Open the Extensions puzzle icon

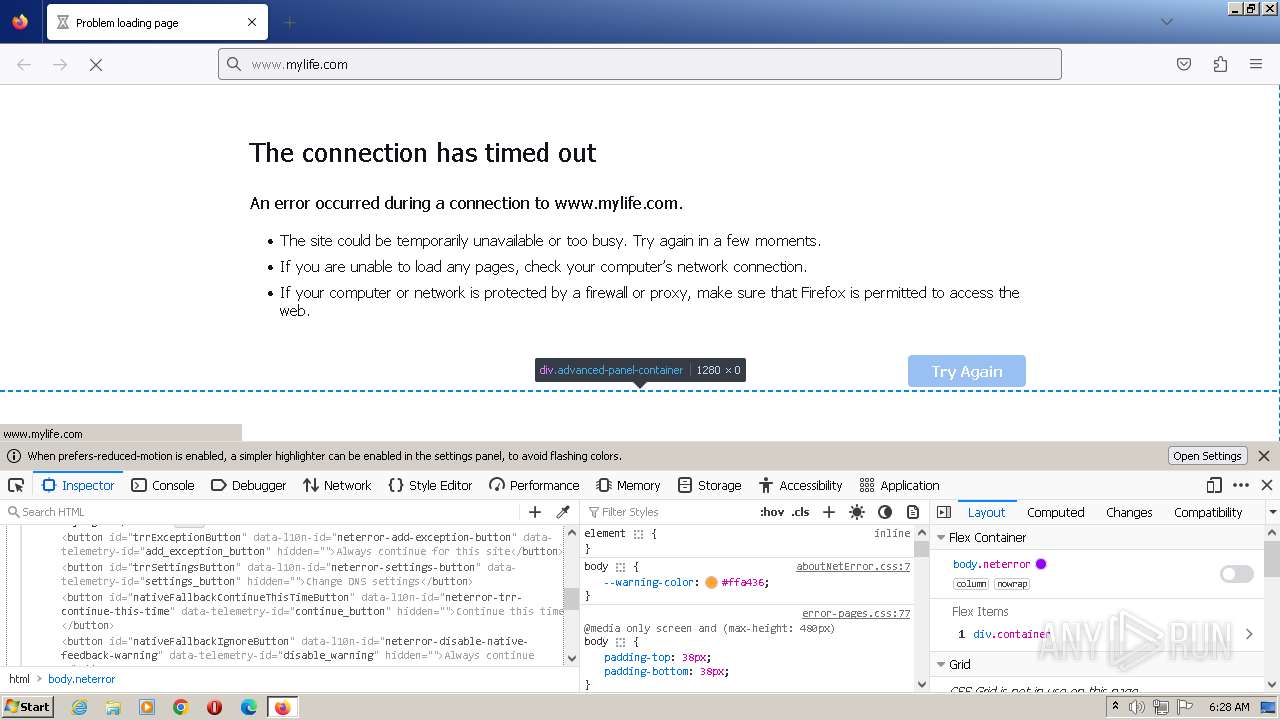tap(1220, 64)
